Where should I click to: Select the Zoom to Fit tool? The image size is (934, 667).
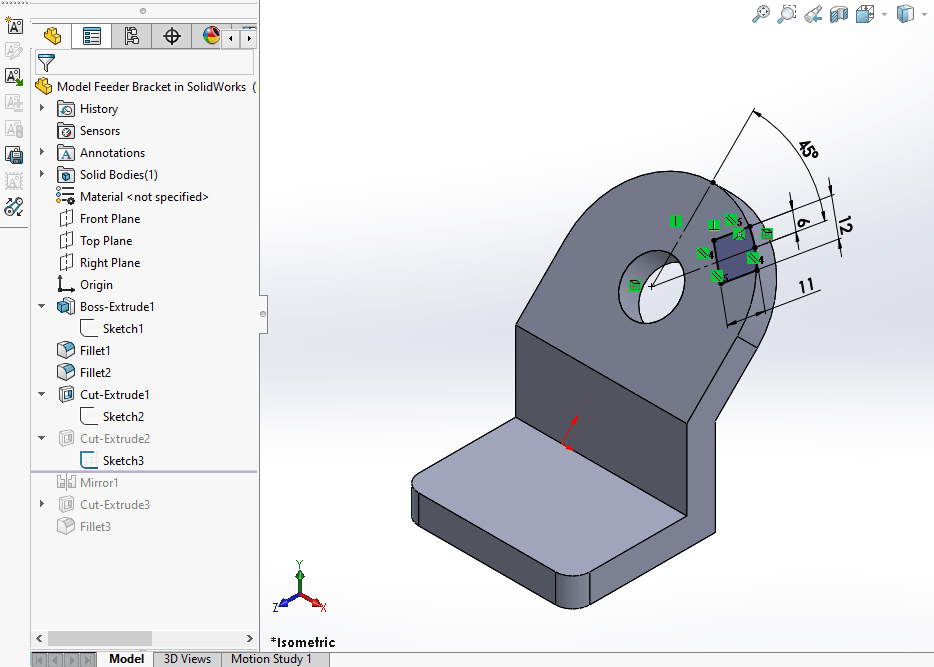pos(763,14)
